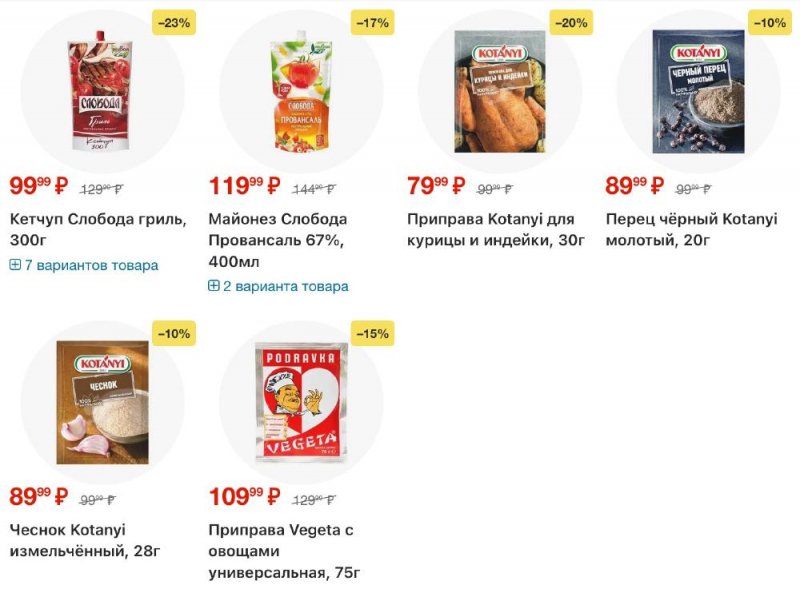The height and width of the screenshot is (593, 800).
Task: Click the −17% discount badge on mayonnaise
Action: point(372,22)
